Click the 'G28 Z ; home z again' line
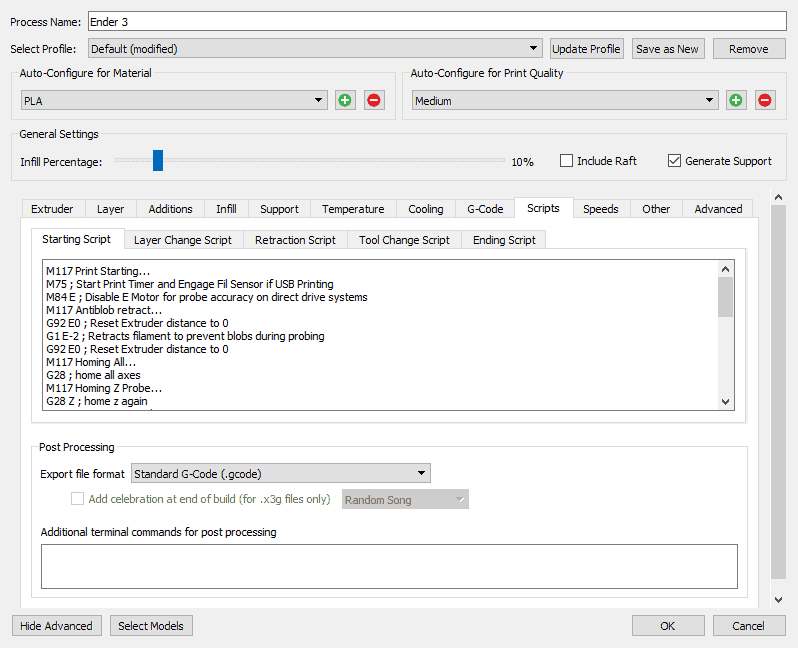 [97, 401]
